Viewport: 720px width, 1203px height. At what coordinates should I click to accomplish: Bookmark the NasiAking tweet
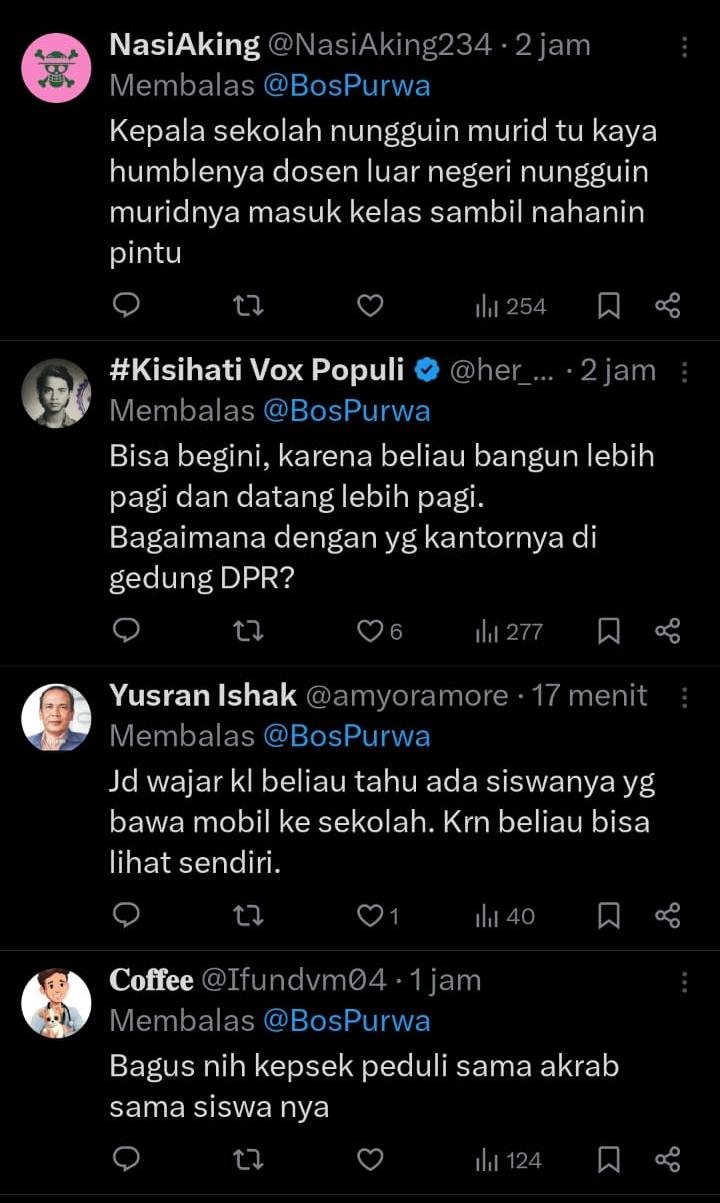point(608,306)
